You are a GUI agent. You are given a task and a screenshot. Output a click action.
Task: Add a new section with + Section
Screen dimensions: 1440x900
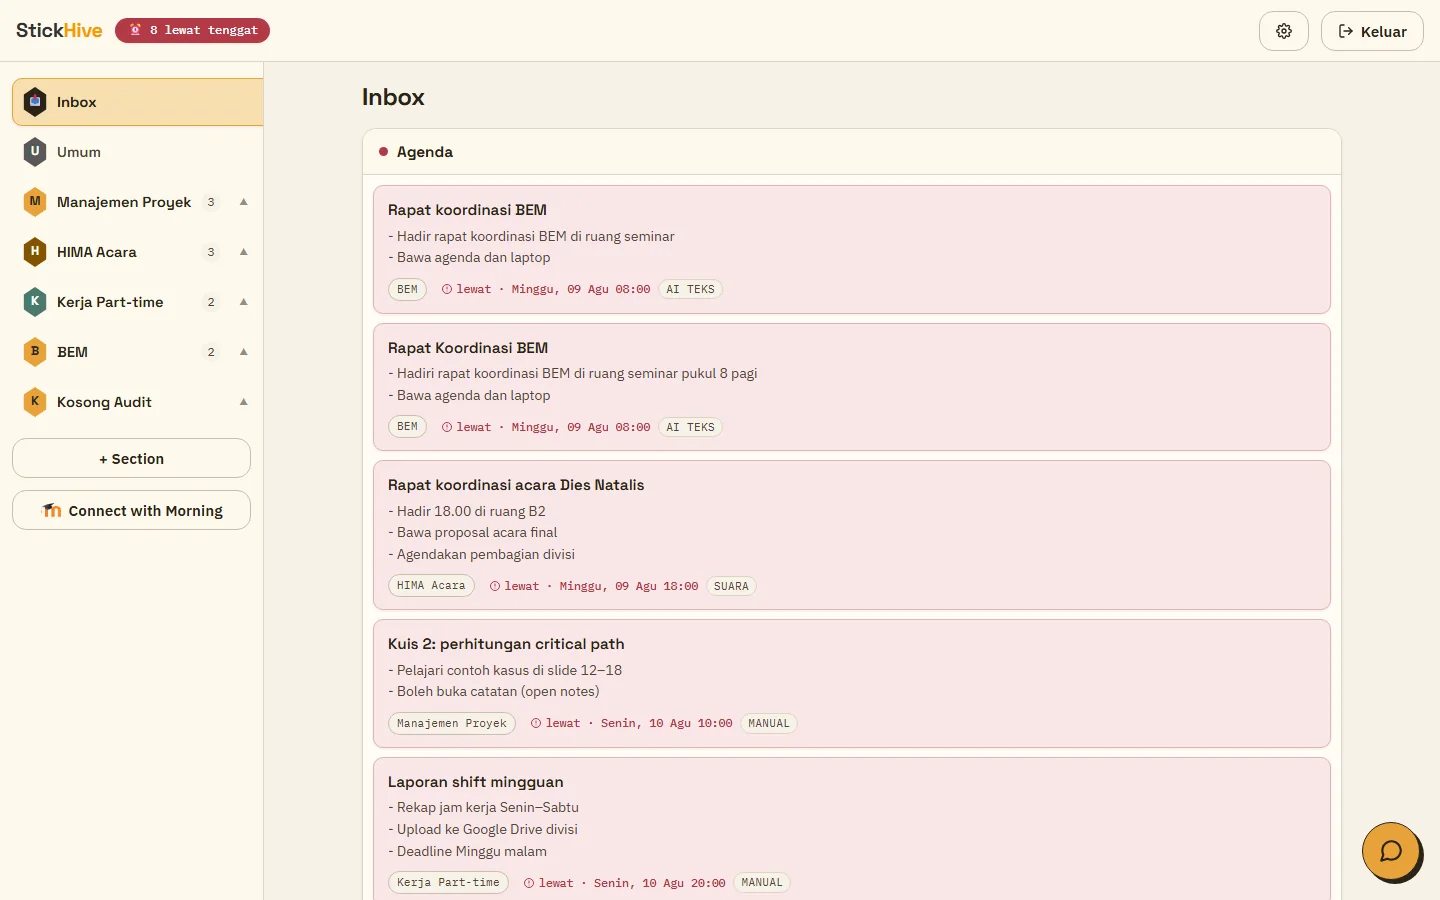[131, 458]
